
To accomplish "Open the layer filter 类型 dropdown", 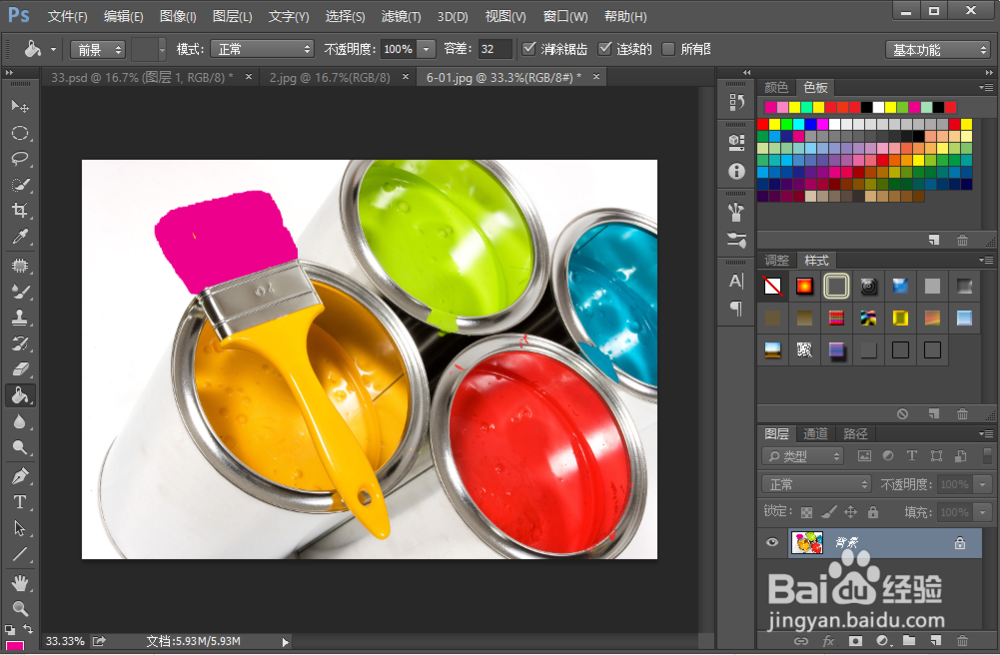I will coord(802,456).
